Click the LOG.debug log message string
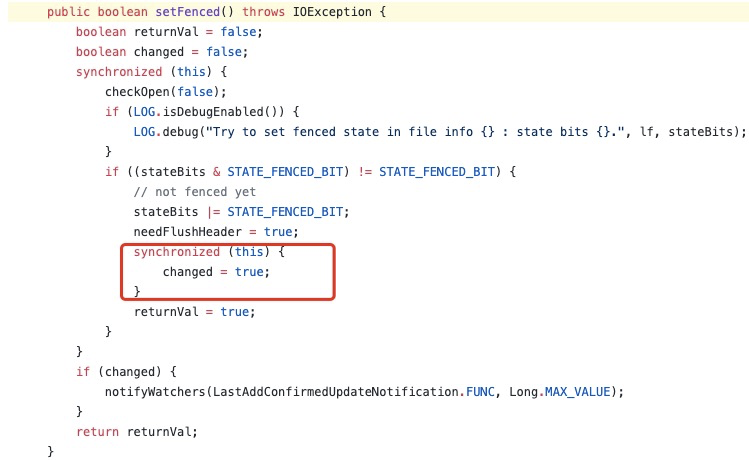This screenshot has height=460, width=749. pos(415,132)
